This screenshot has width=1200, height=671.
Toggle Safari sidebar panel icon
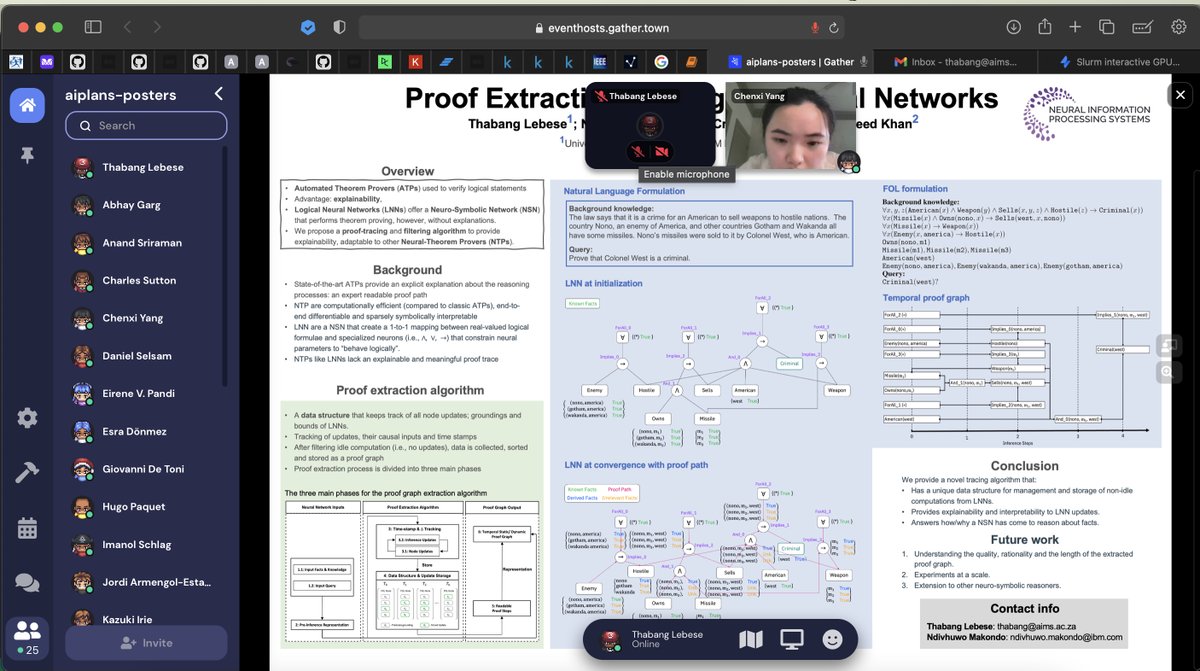pos(93,27)
